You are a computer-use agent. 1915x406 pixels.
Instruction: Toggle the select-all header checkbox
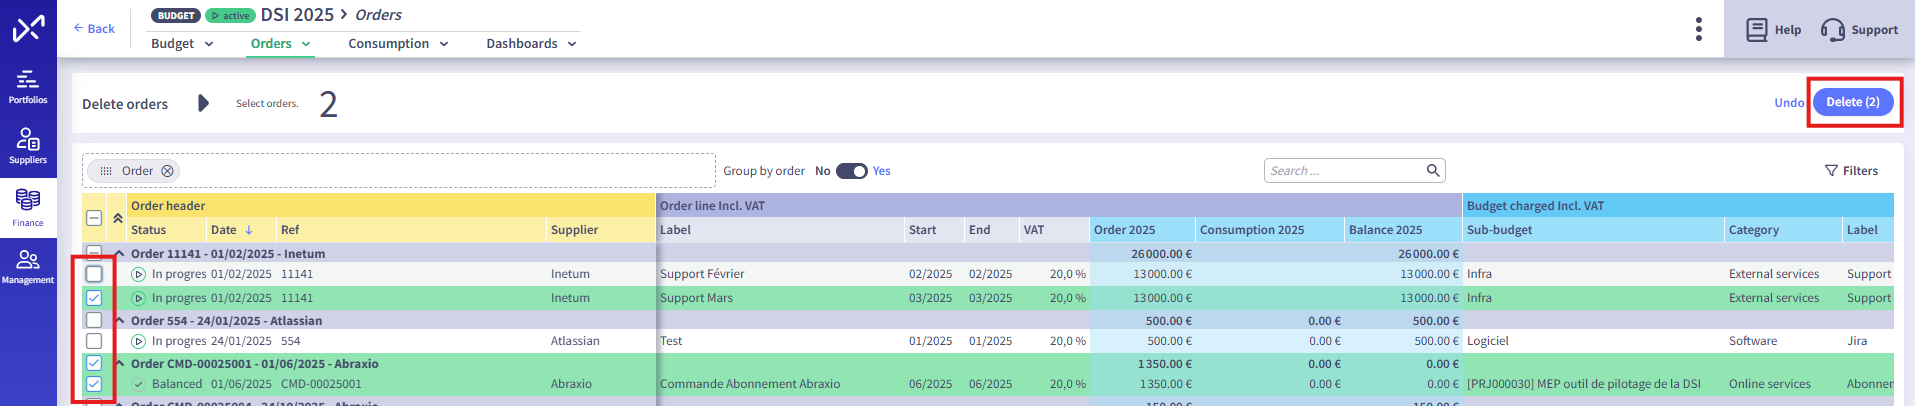tap(94, 218)
